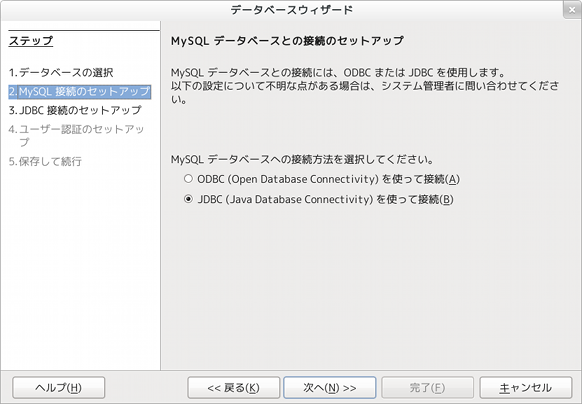
Task: Click the データベースウィザード title bar text
Action: pos(291,10)
